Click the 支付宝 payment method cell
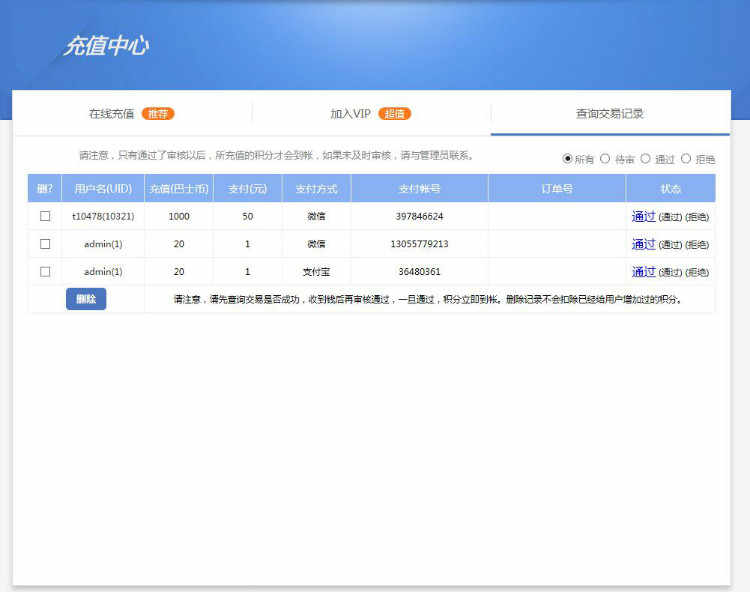 coord(317,272)
